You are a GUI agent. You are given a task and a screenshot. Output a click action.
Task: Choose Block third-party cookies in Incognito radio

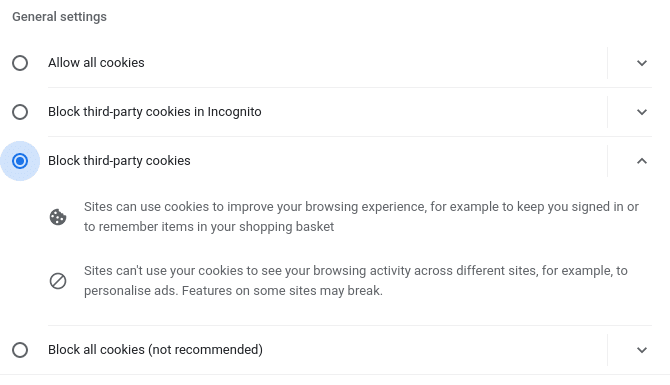20,112
